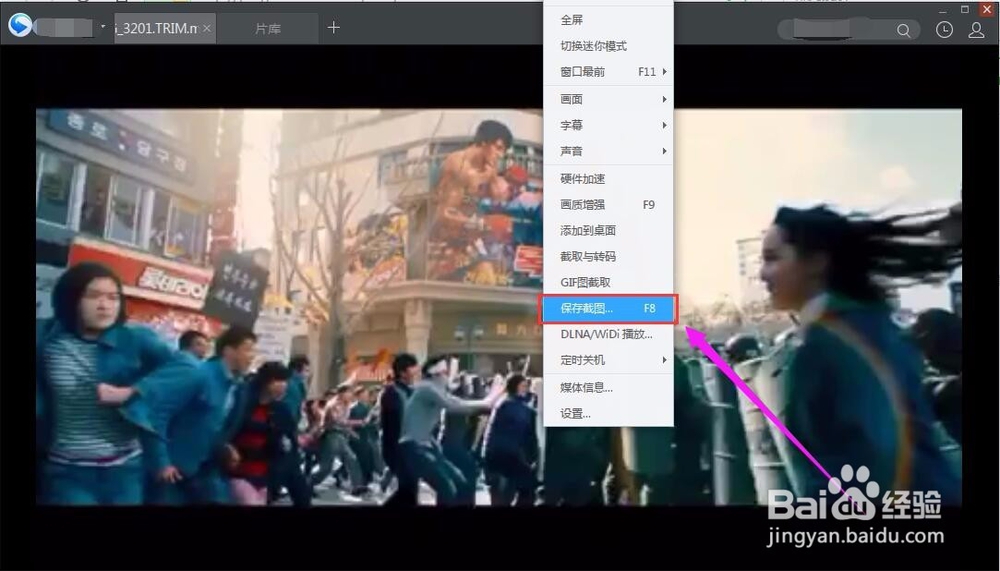The height and width of the screenshot is (571, 1000).
Task: Choose 全屏 from context menu
Action: 608,20
